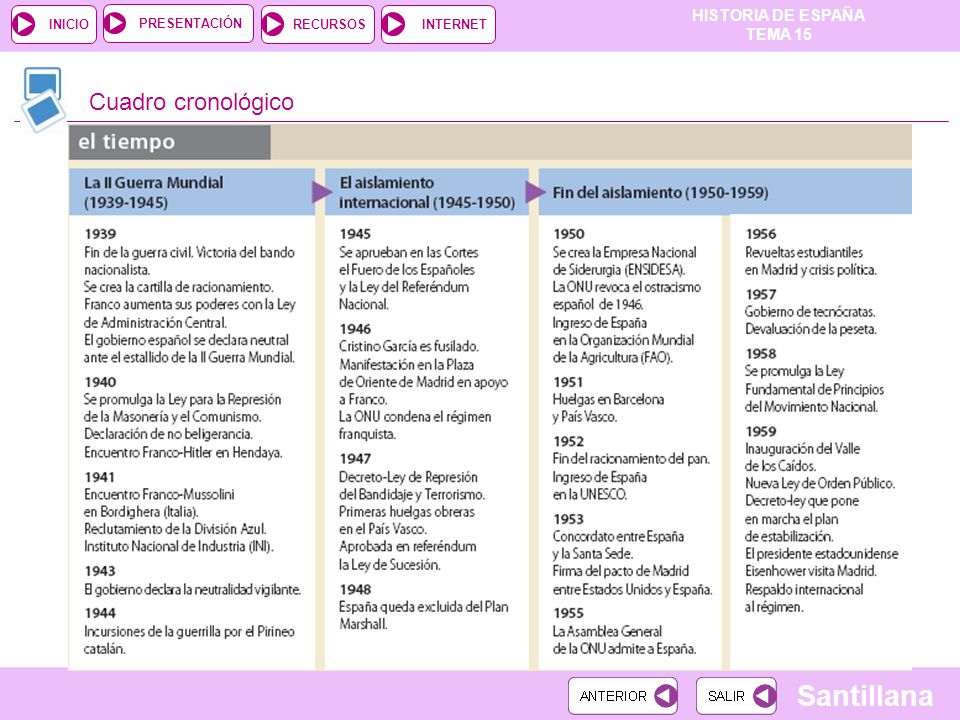The height and width of the screenshot is (720, 960).
Task: Click the purple arrow after La II Guerra Mundial
Action: point(322,192)
